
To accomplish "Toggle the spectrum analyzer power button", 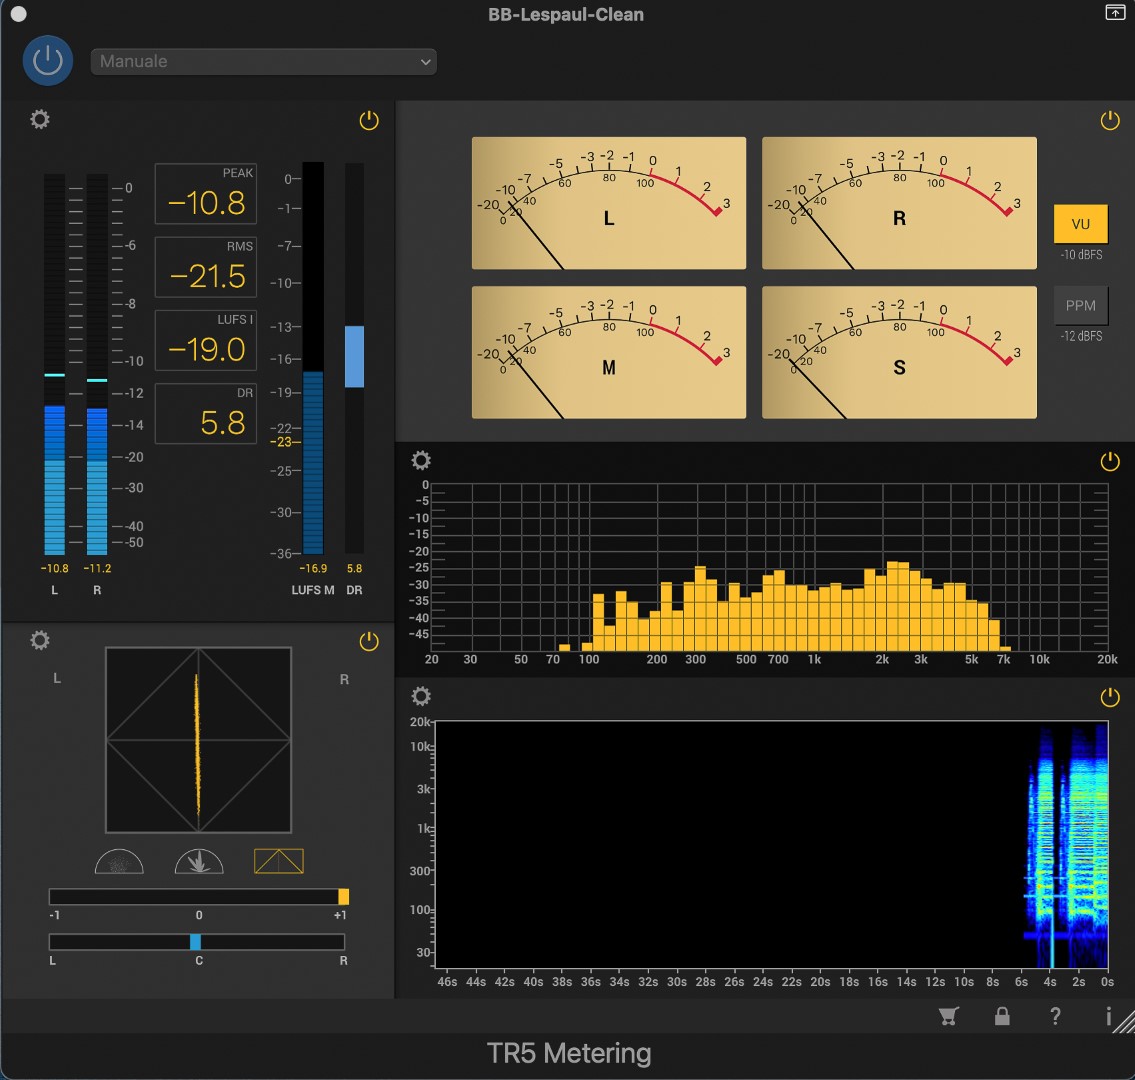I will [x=1110, y=461].
